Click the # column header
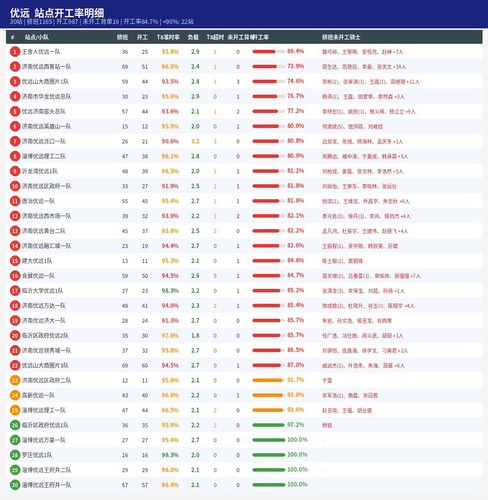The image size is (488, 500). click(x=12, y=37)
